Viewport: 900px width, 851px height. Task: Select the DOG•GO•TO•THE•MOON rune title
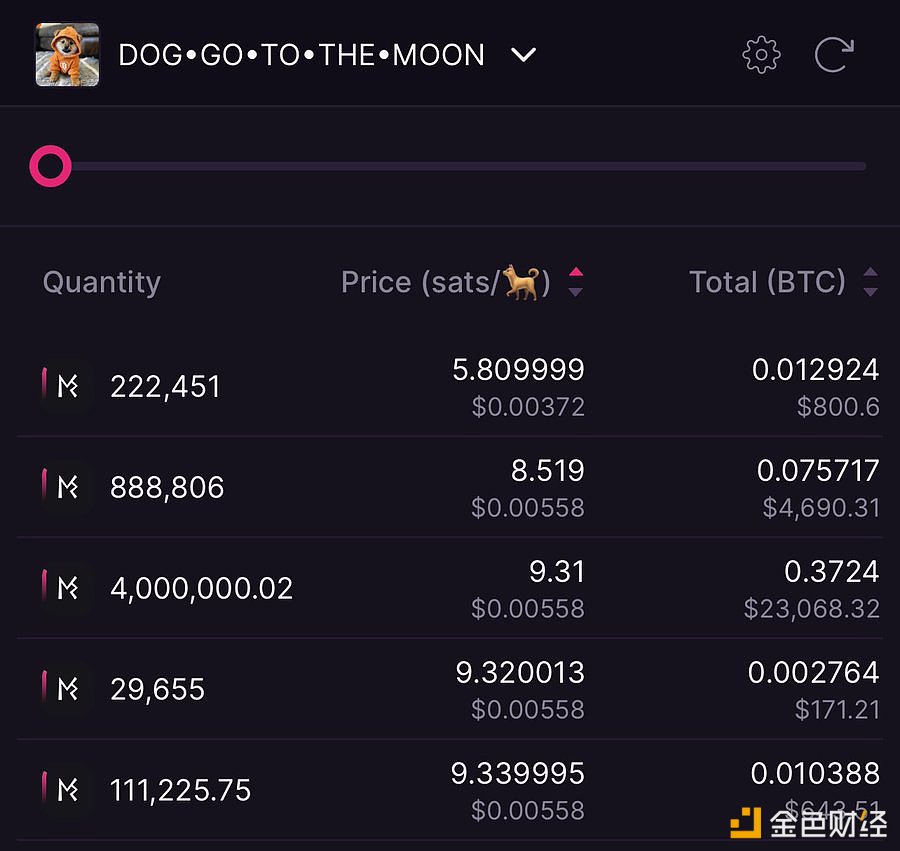301,55
